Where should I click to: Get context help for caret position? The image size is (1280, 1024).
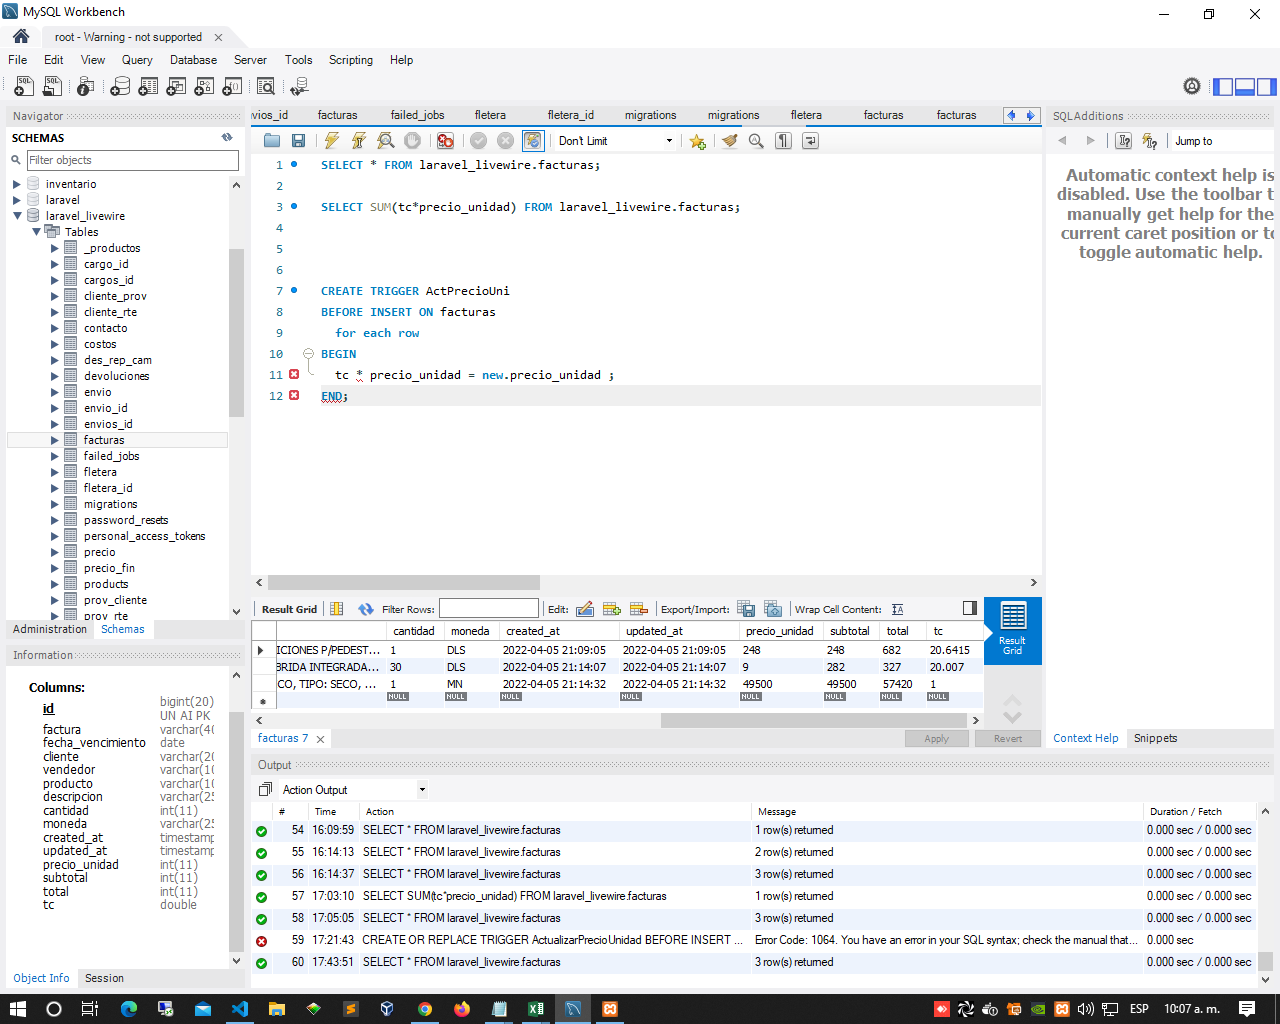(x=1124, y=141)
